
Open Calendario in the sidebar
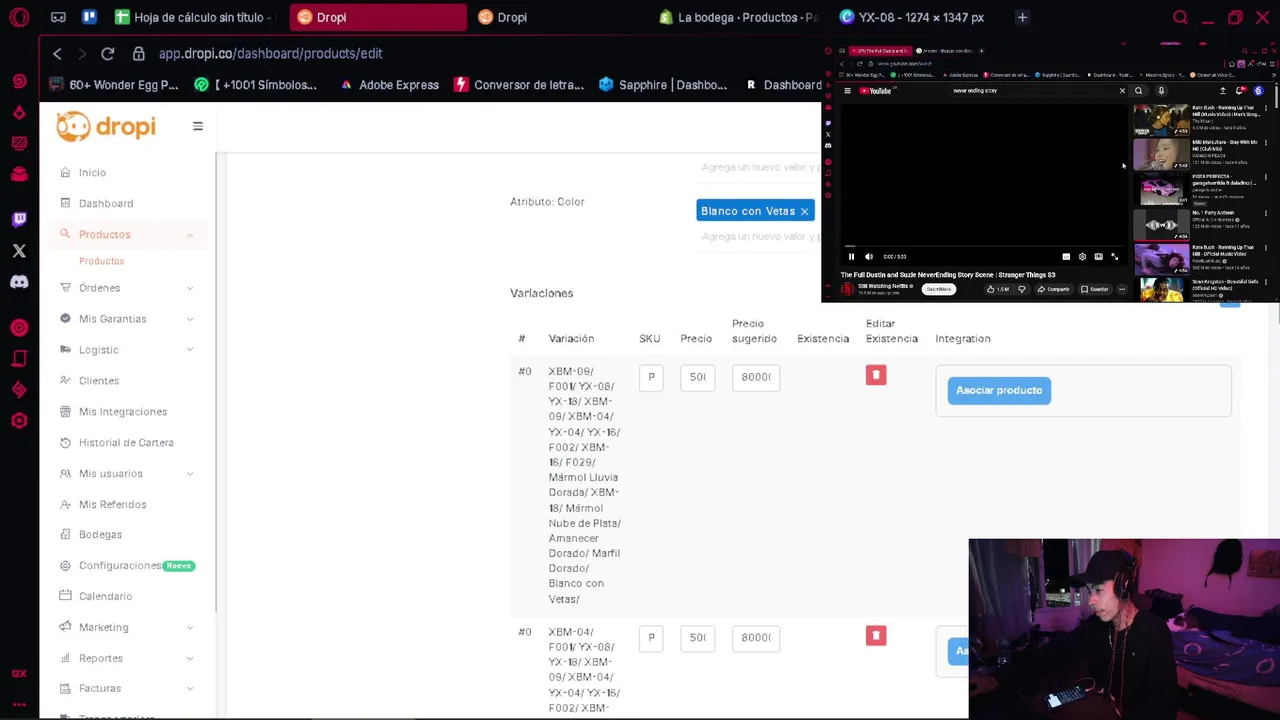(x=105, y=597)
